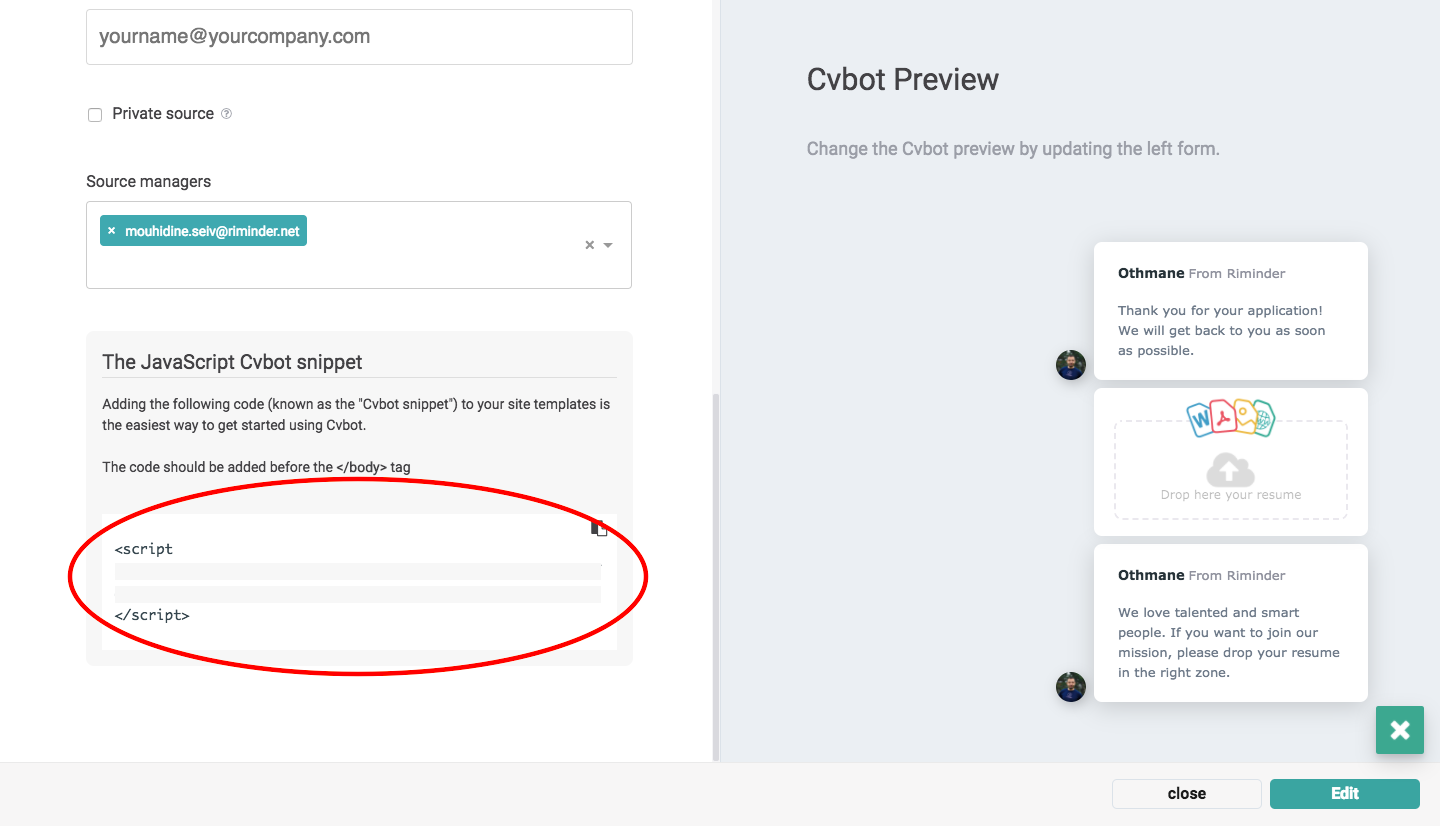Screen dimensions: 1440x826
Task: Remove mouhidine.seiv@riminder.net tag
Action: click(111, 231)
